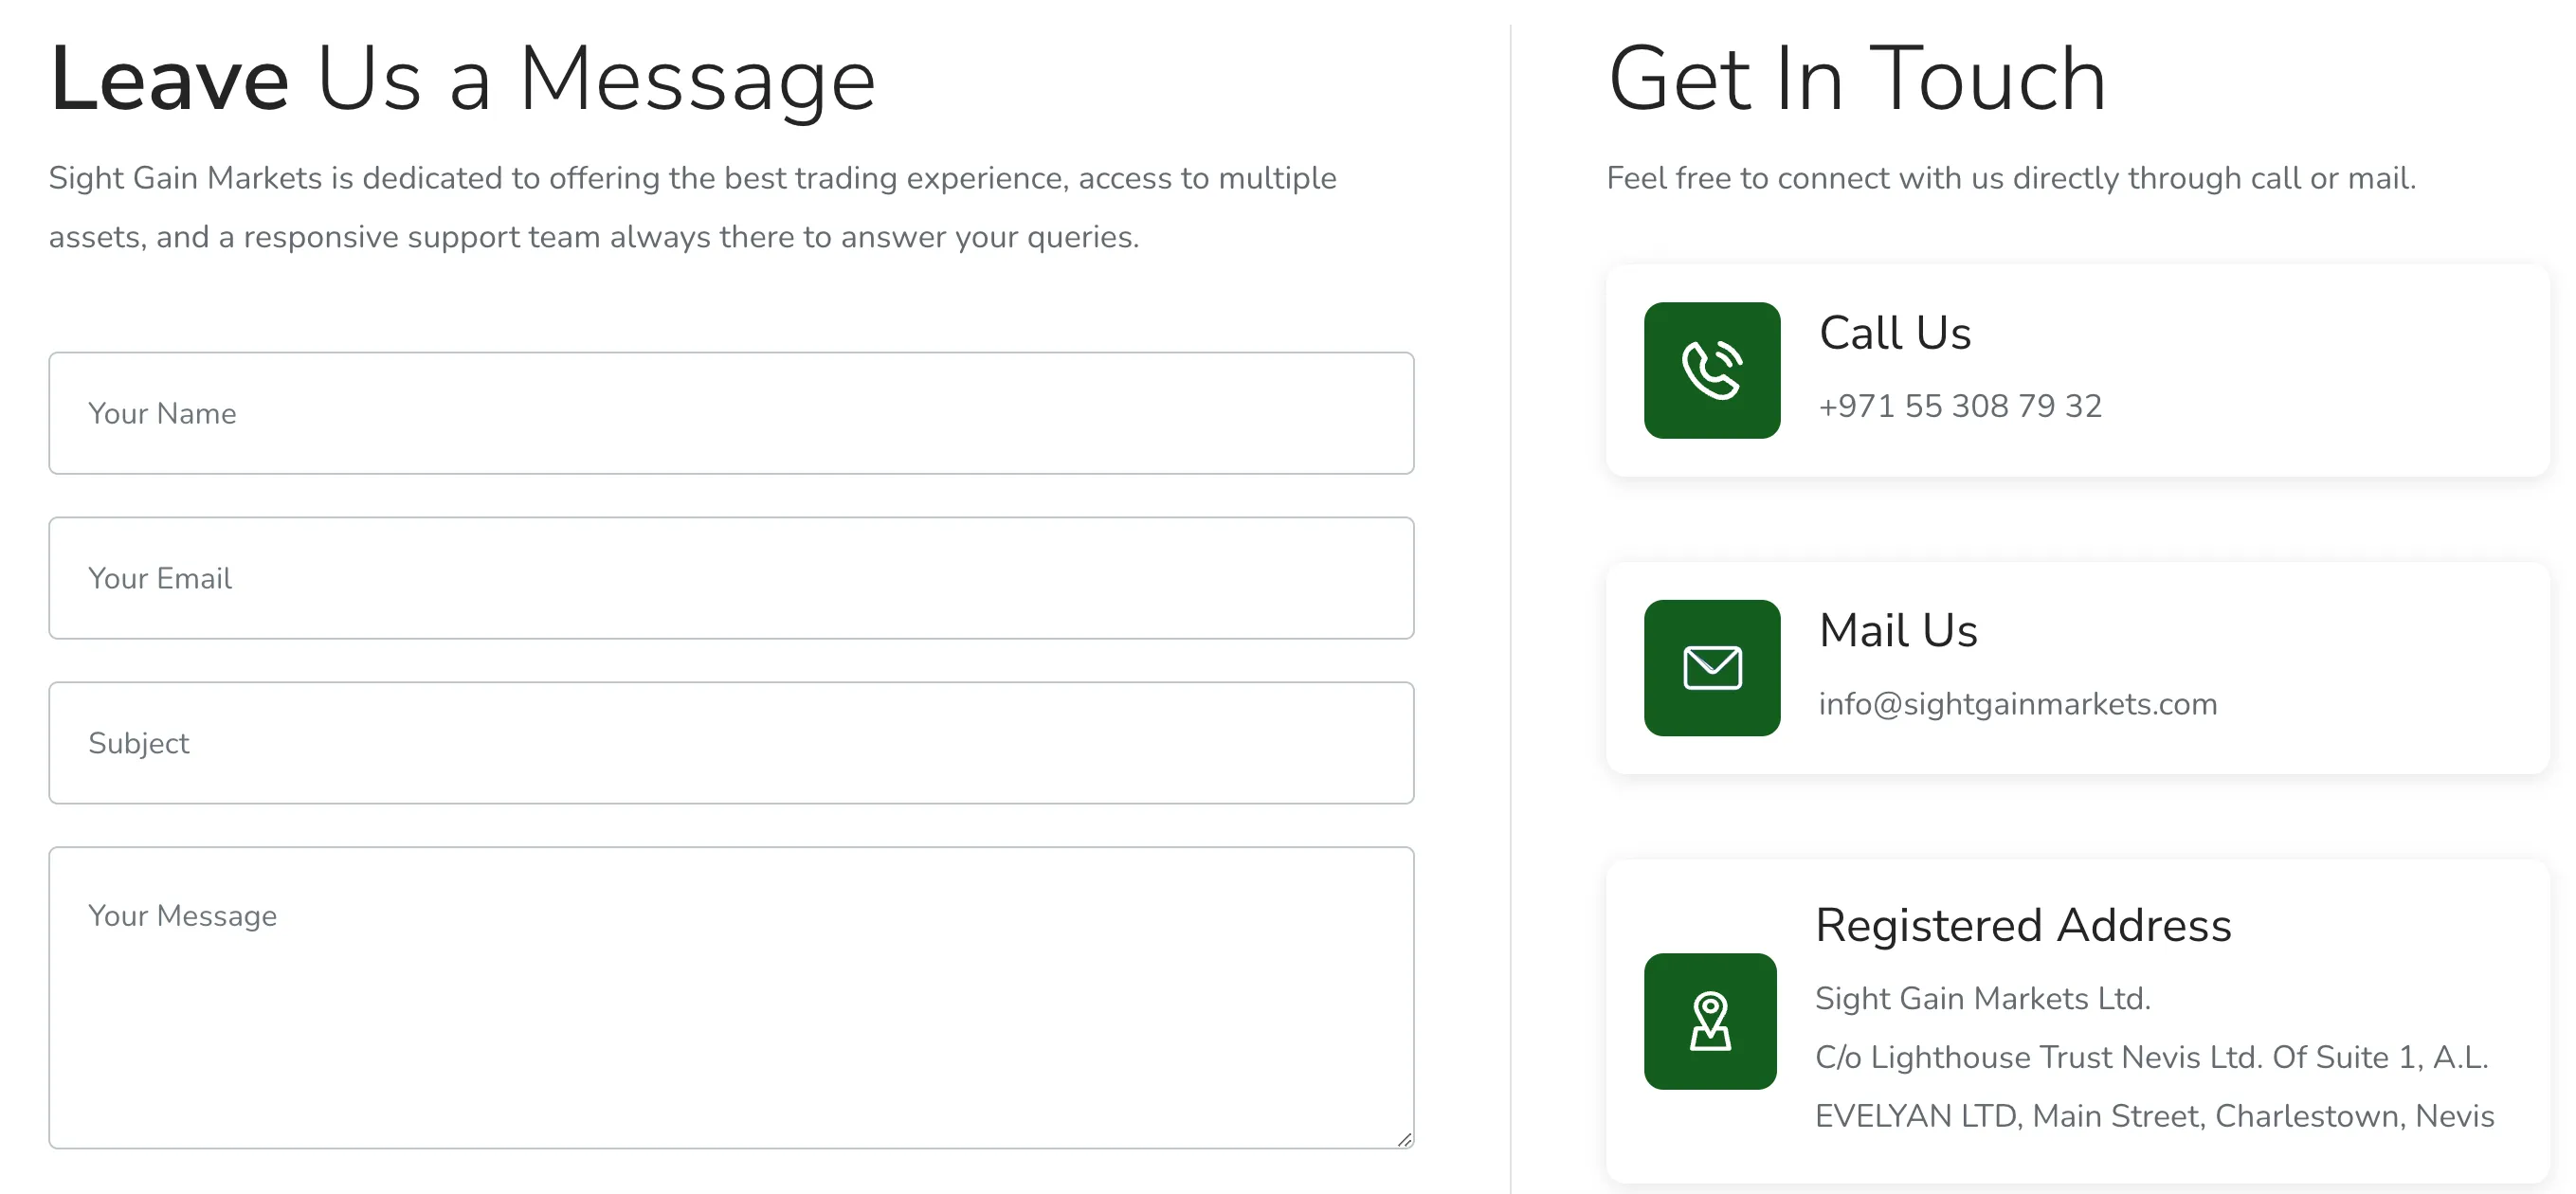Click the Call Us heading

click(1895, 333)
